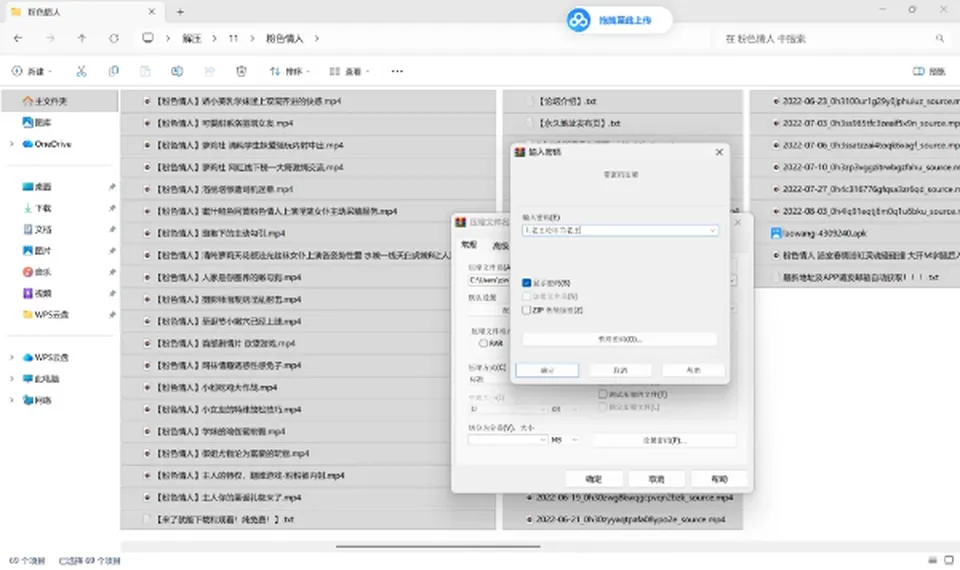The width and height of the screenshot is (960, 570).
Task: Click the cut scissors icon in toolbar
Action: 81,71
